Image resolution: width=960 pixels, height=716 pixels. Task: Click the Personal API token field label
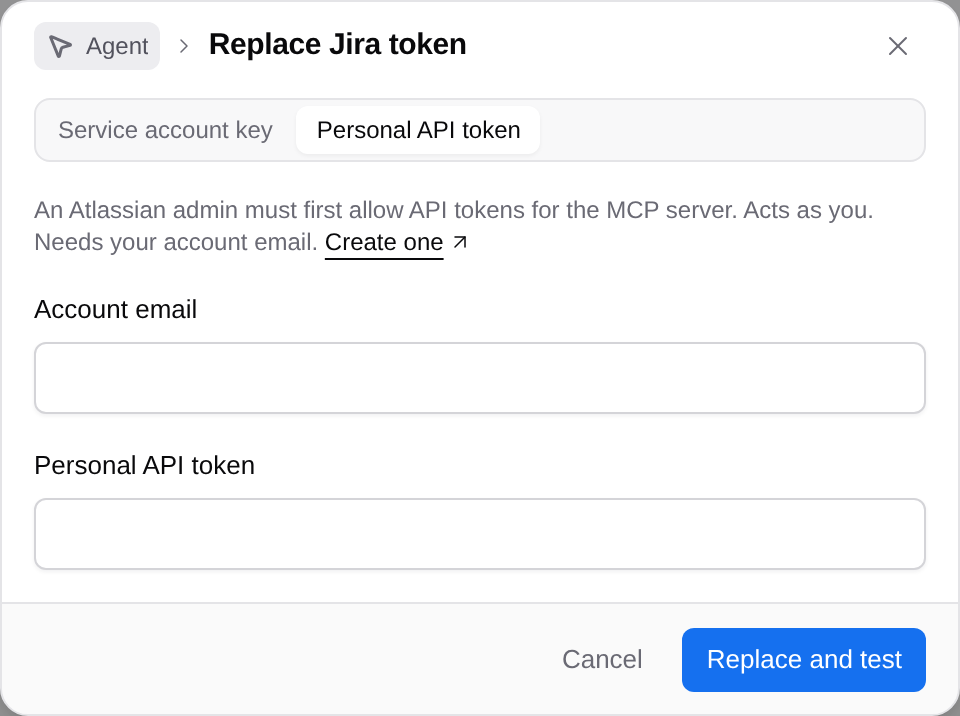144,465
